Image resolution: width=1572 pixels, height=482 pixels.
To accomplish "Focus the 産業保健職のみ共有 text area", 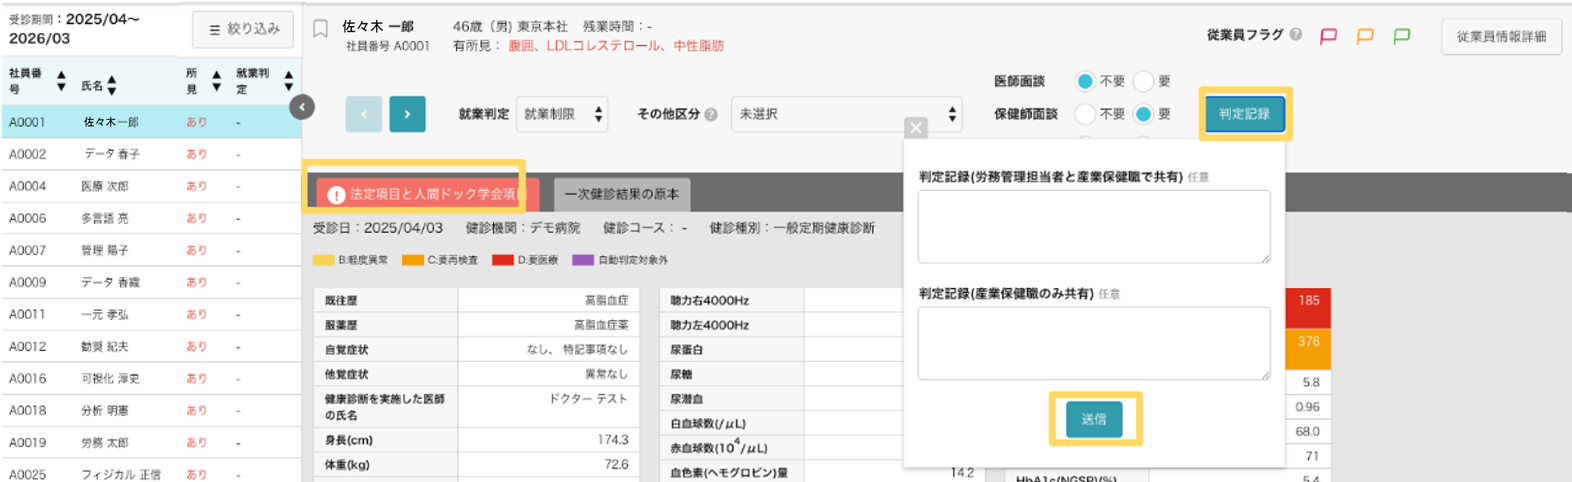I will [1094, 343].
